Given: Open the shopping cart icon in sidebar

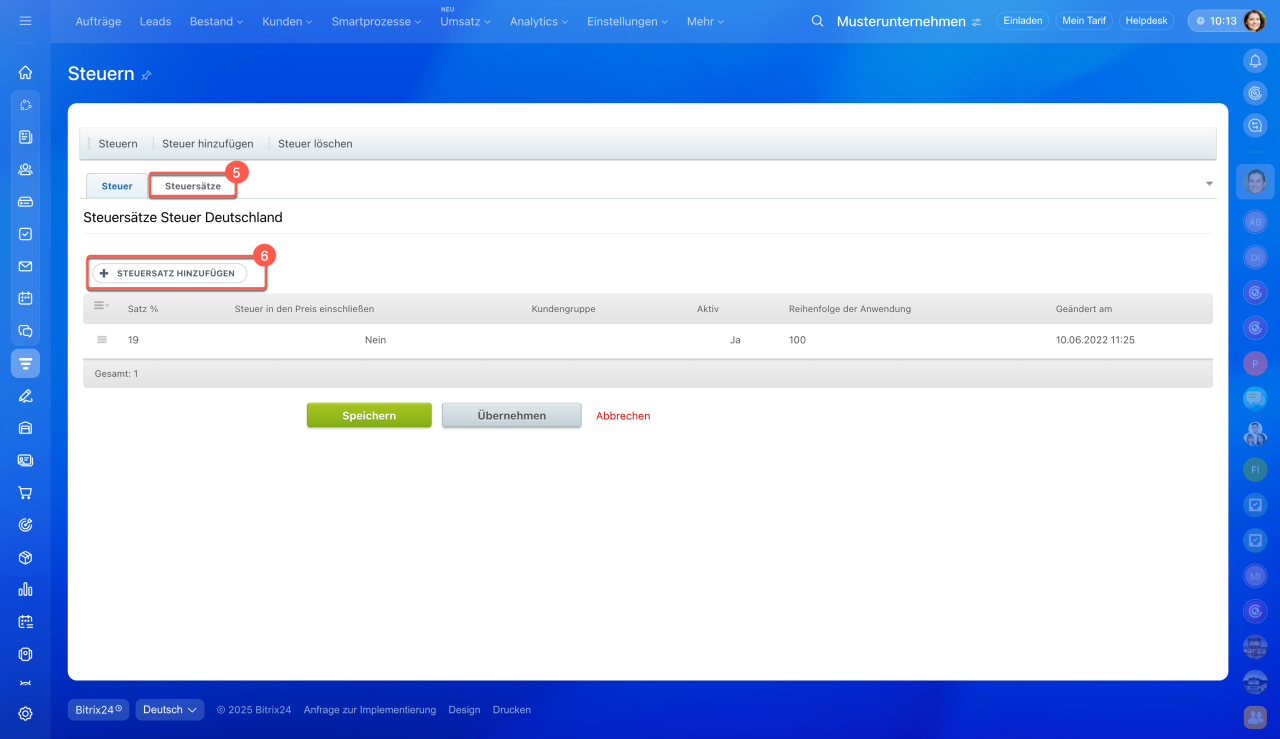Looking at the screenshot, I should (25, 492).
